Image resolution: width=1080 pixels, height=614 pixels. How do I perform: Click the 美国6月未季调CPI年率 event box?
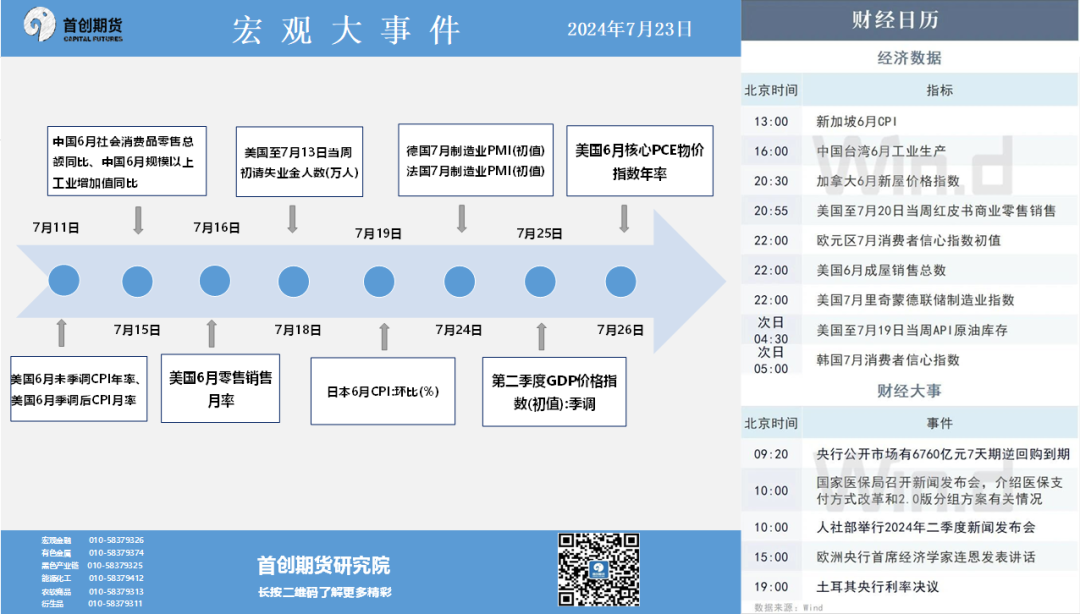79,389
